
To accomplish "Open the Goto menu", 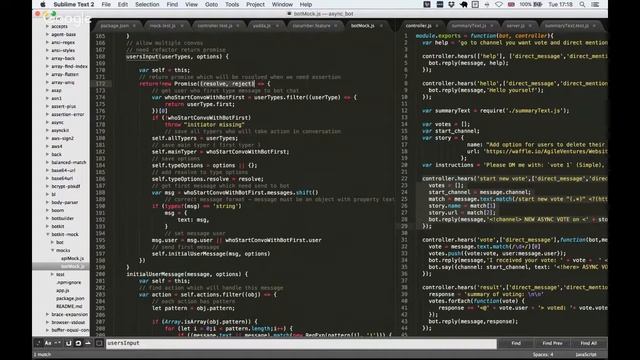I will (211, 4).
